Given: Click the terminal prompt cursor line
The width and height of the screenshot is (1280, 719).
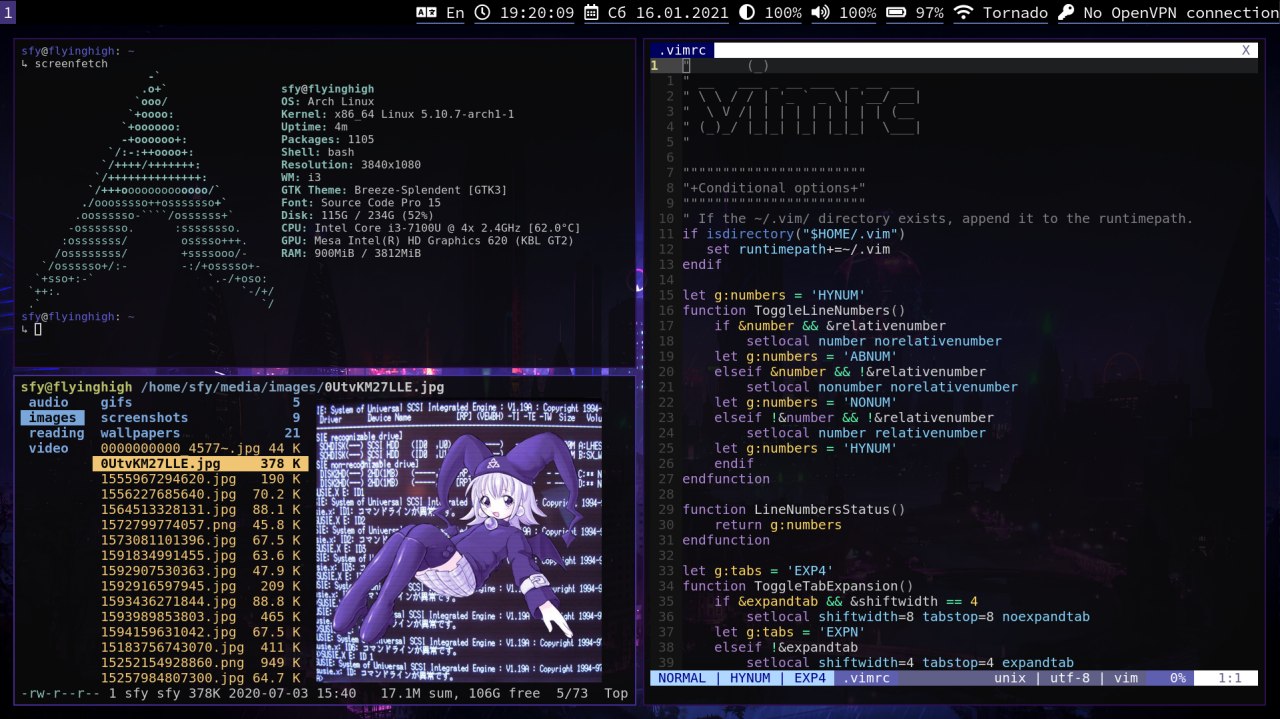Looking at the screenshot, I should [x=31, y=329].
